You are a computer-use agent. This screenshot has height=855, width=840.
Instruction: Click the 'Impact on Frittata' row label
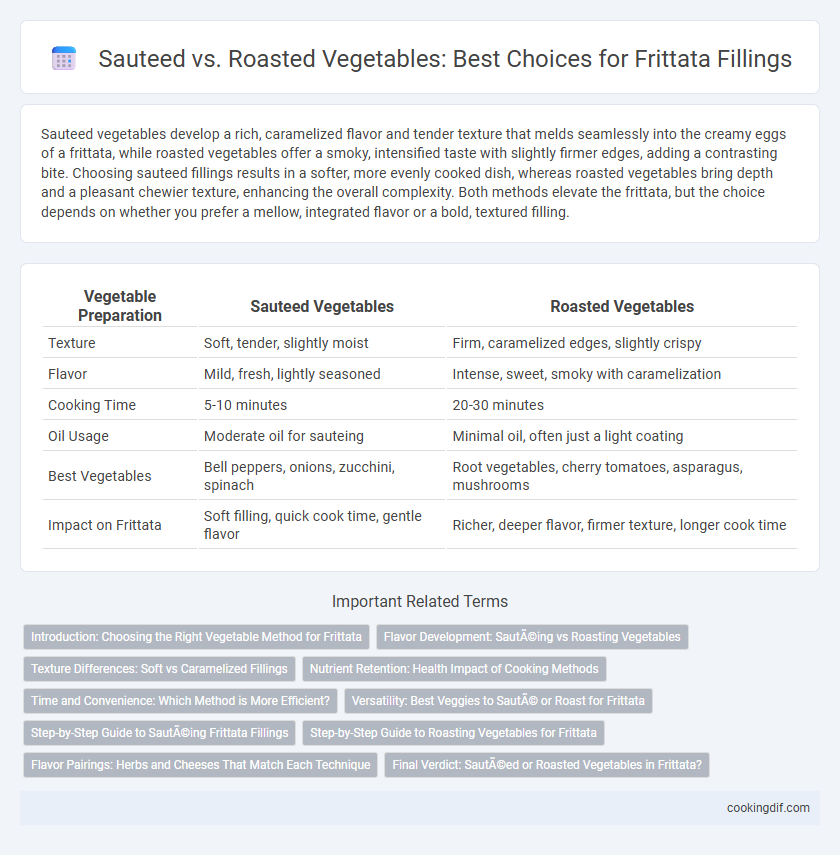click(105, 525)
